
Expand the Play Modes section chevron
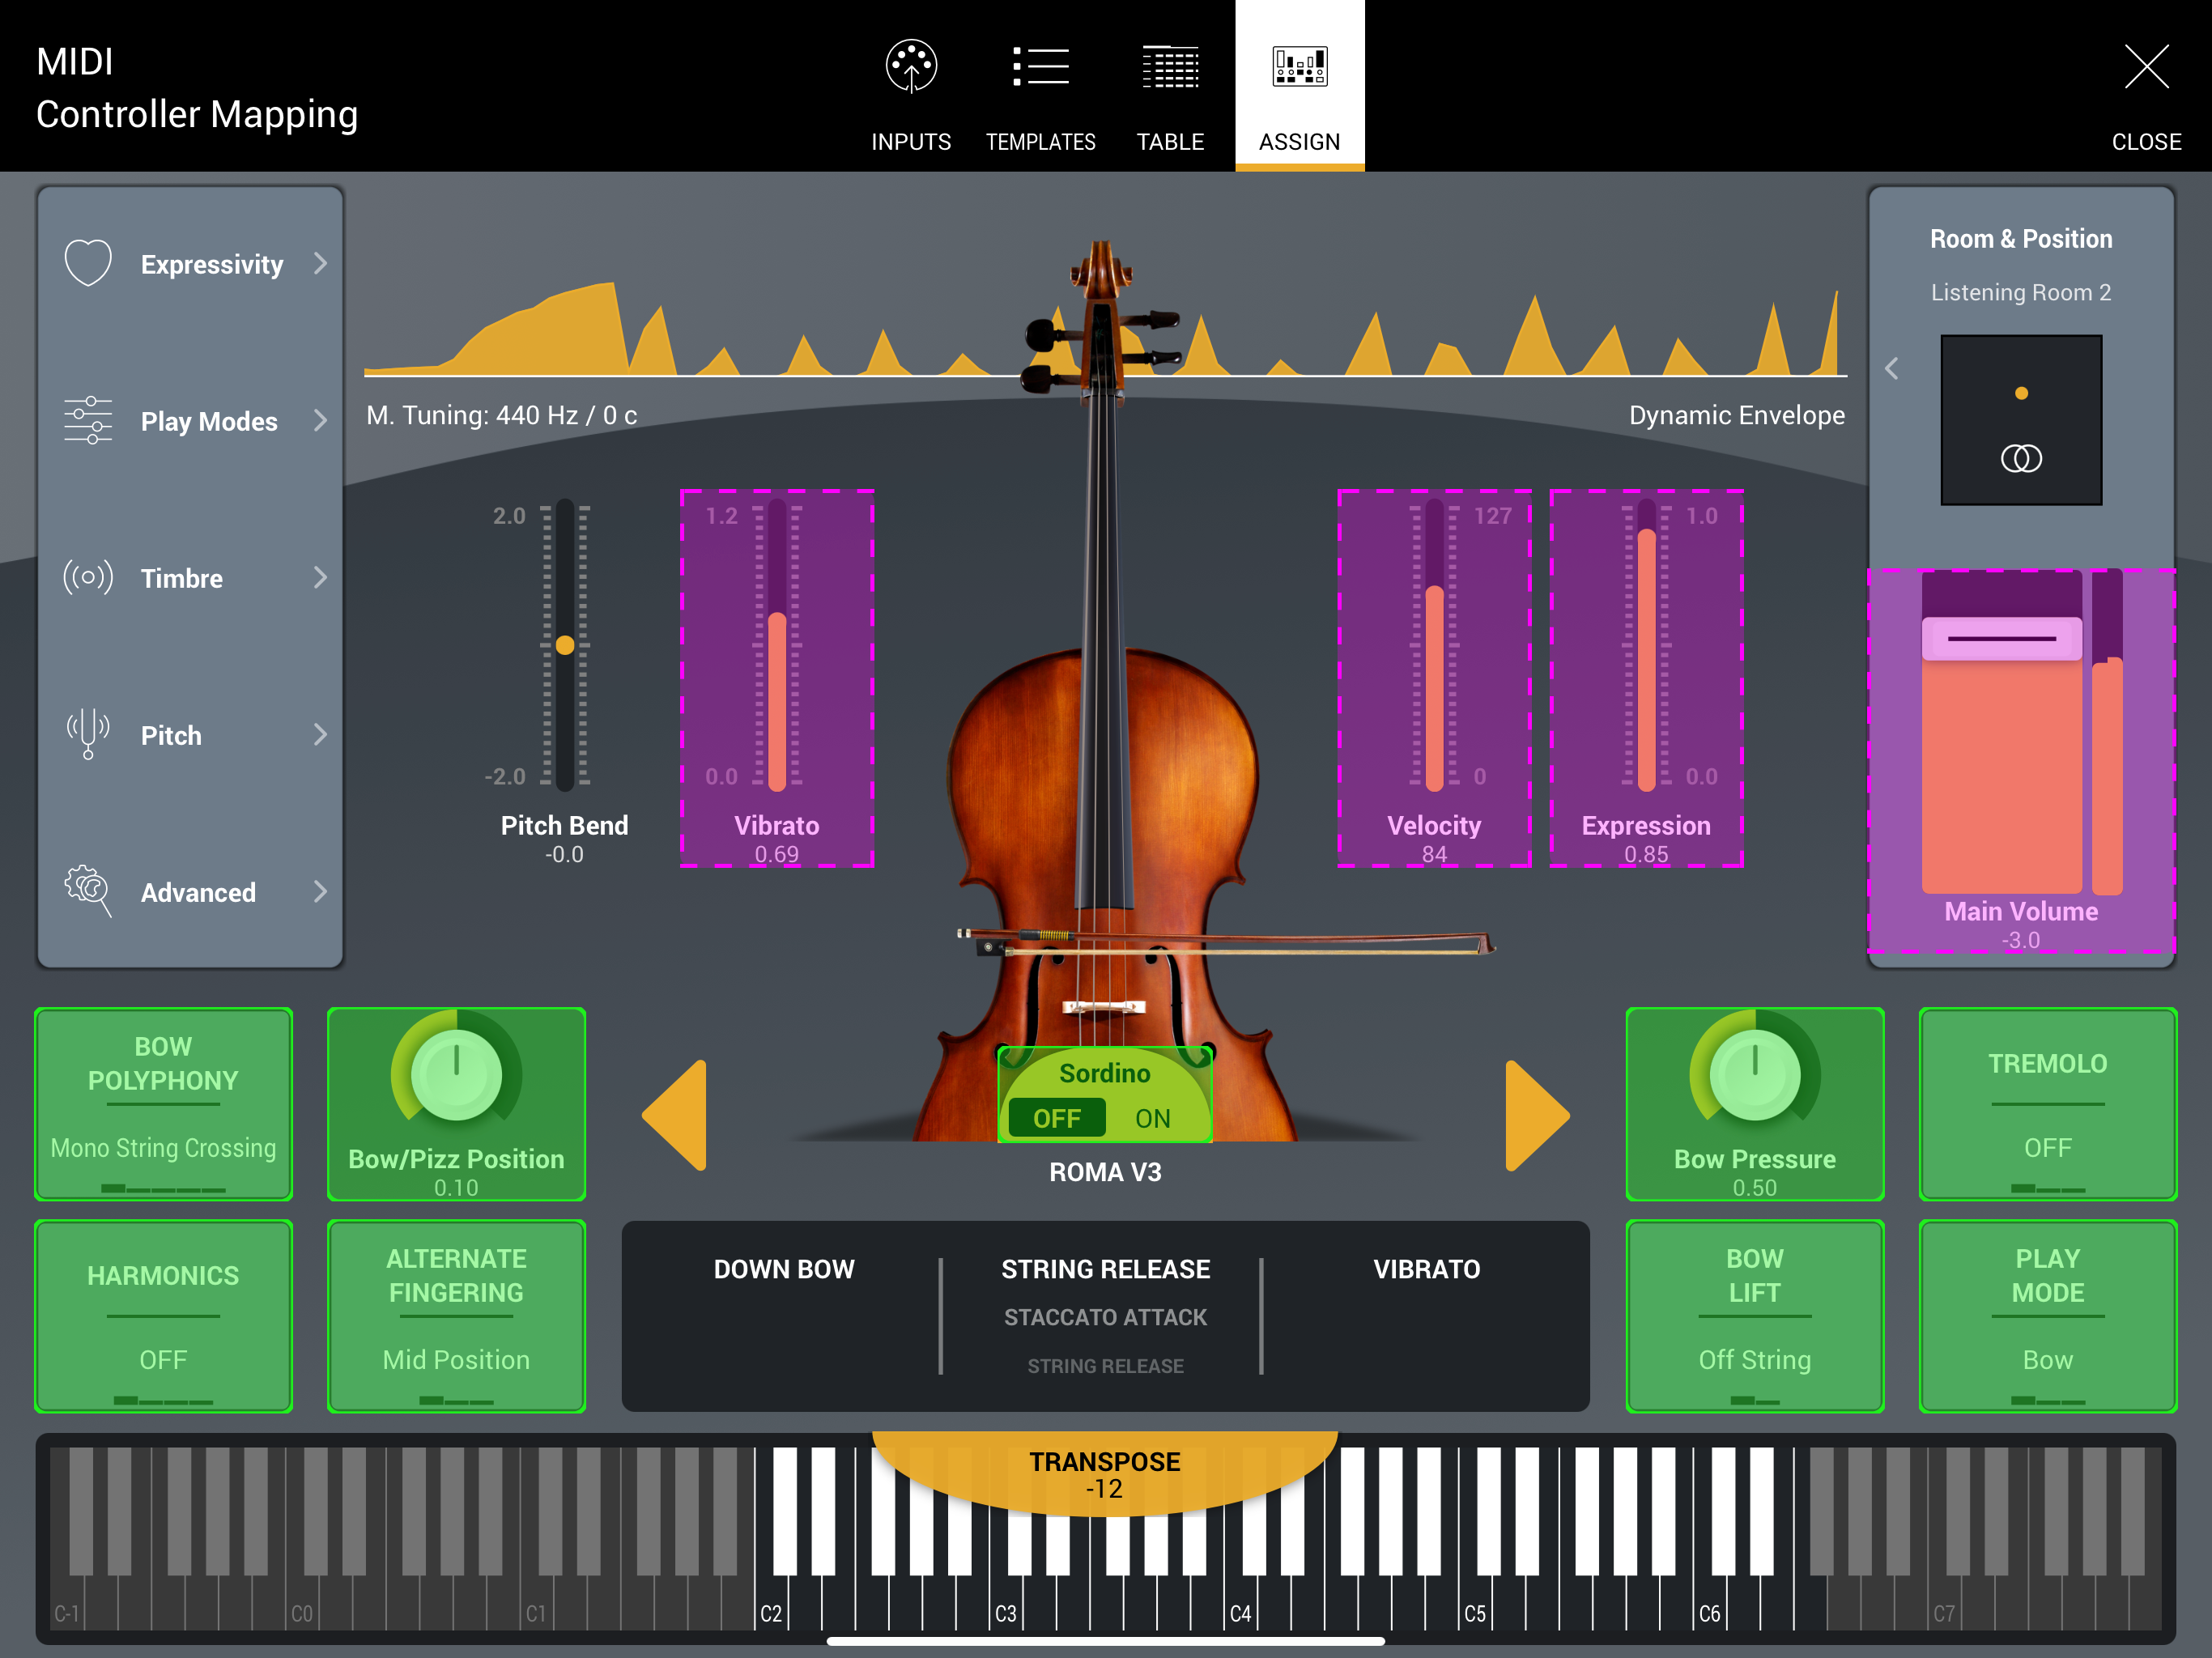click(x=320, y=420)
